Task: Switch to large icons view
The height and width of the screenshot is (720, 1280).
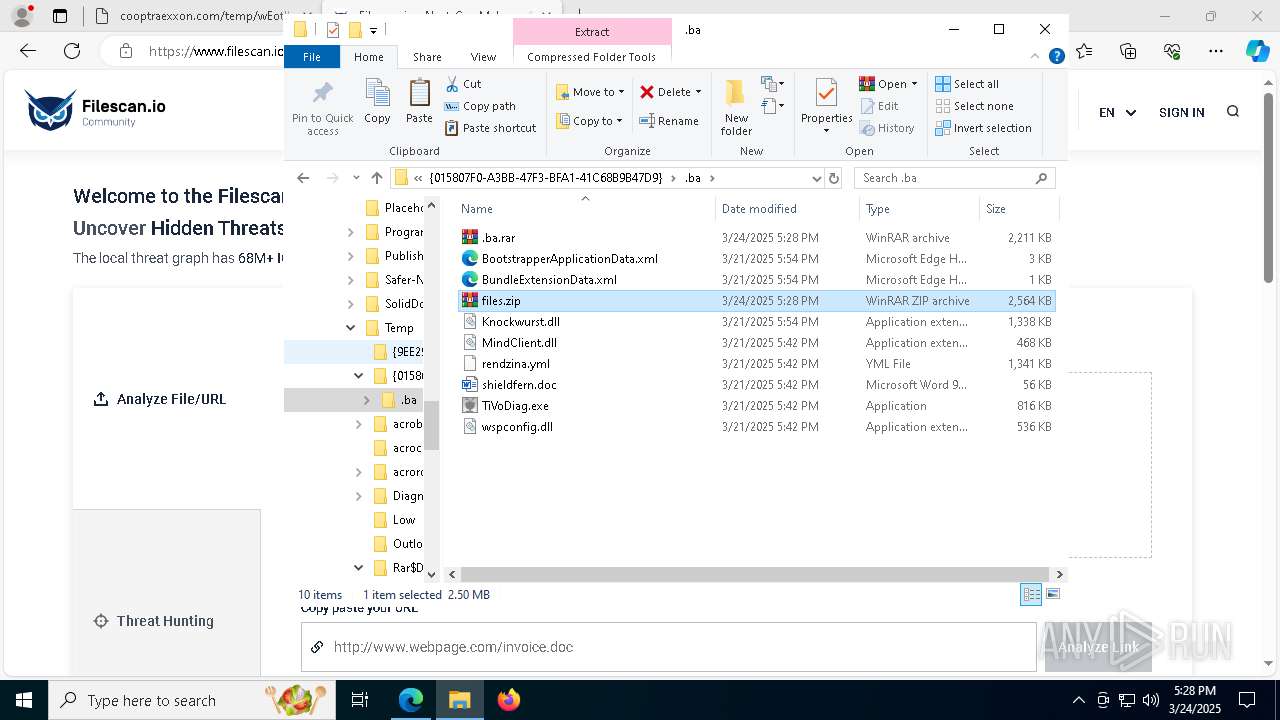Action: coord(1052,594)
